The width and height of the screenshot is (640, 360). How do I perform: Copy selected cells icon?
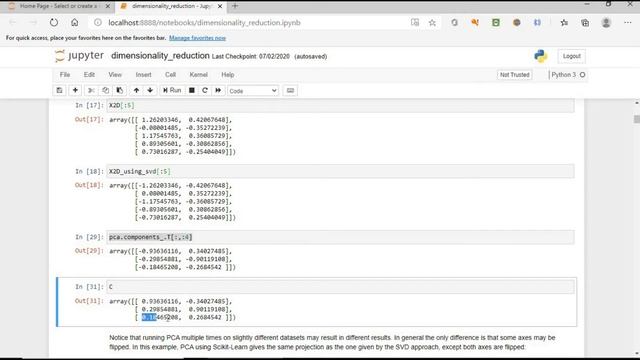pos(105,90)
